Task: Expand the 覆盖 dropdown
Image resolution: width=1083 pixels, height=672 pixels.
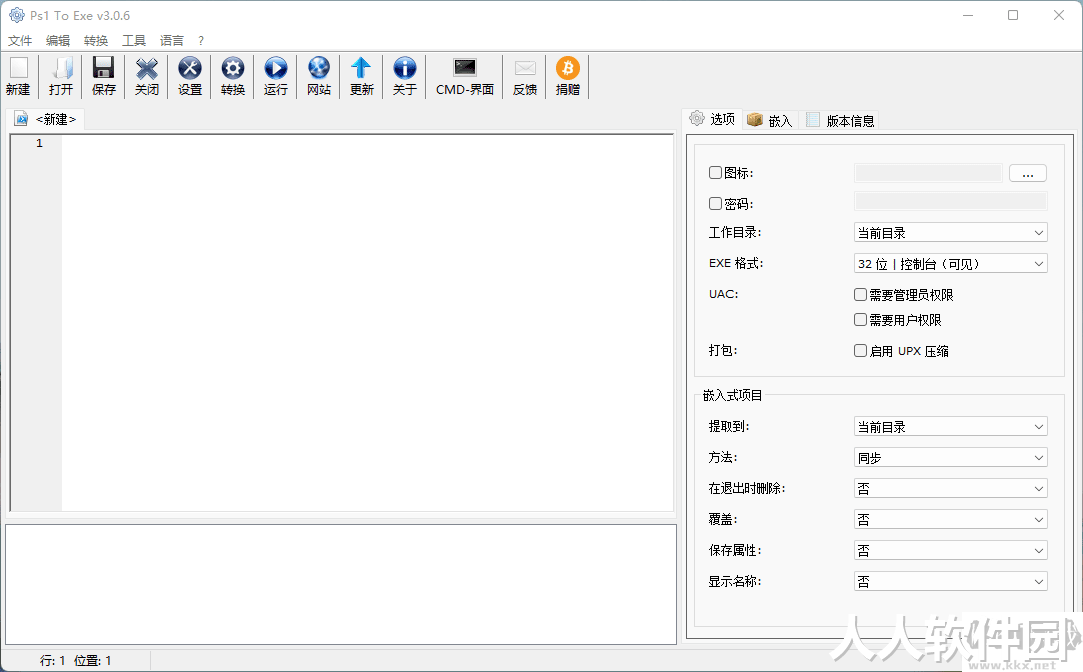Action: (950, 519)
